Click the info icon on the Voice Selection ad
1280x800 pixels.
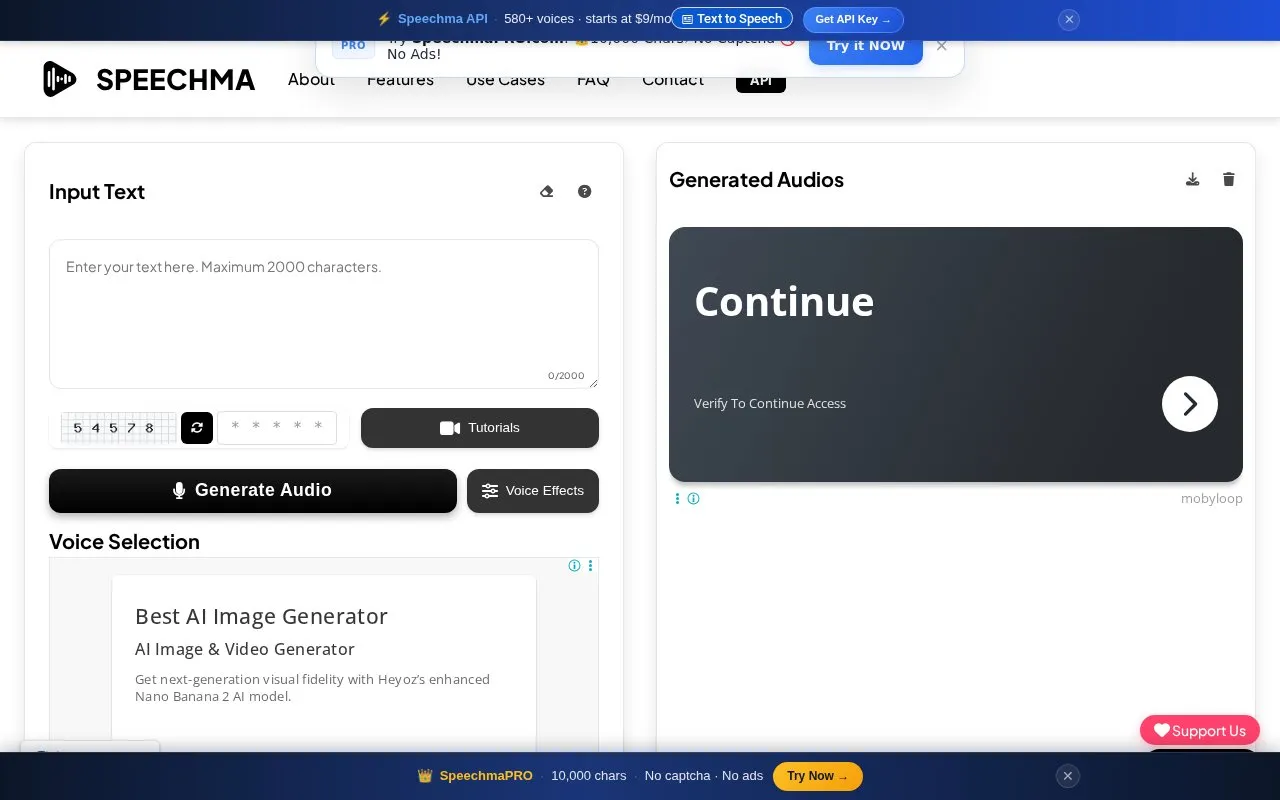(574, 565)
